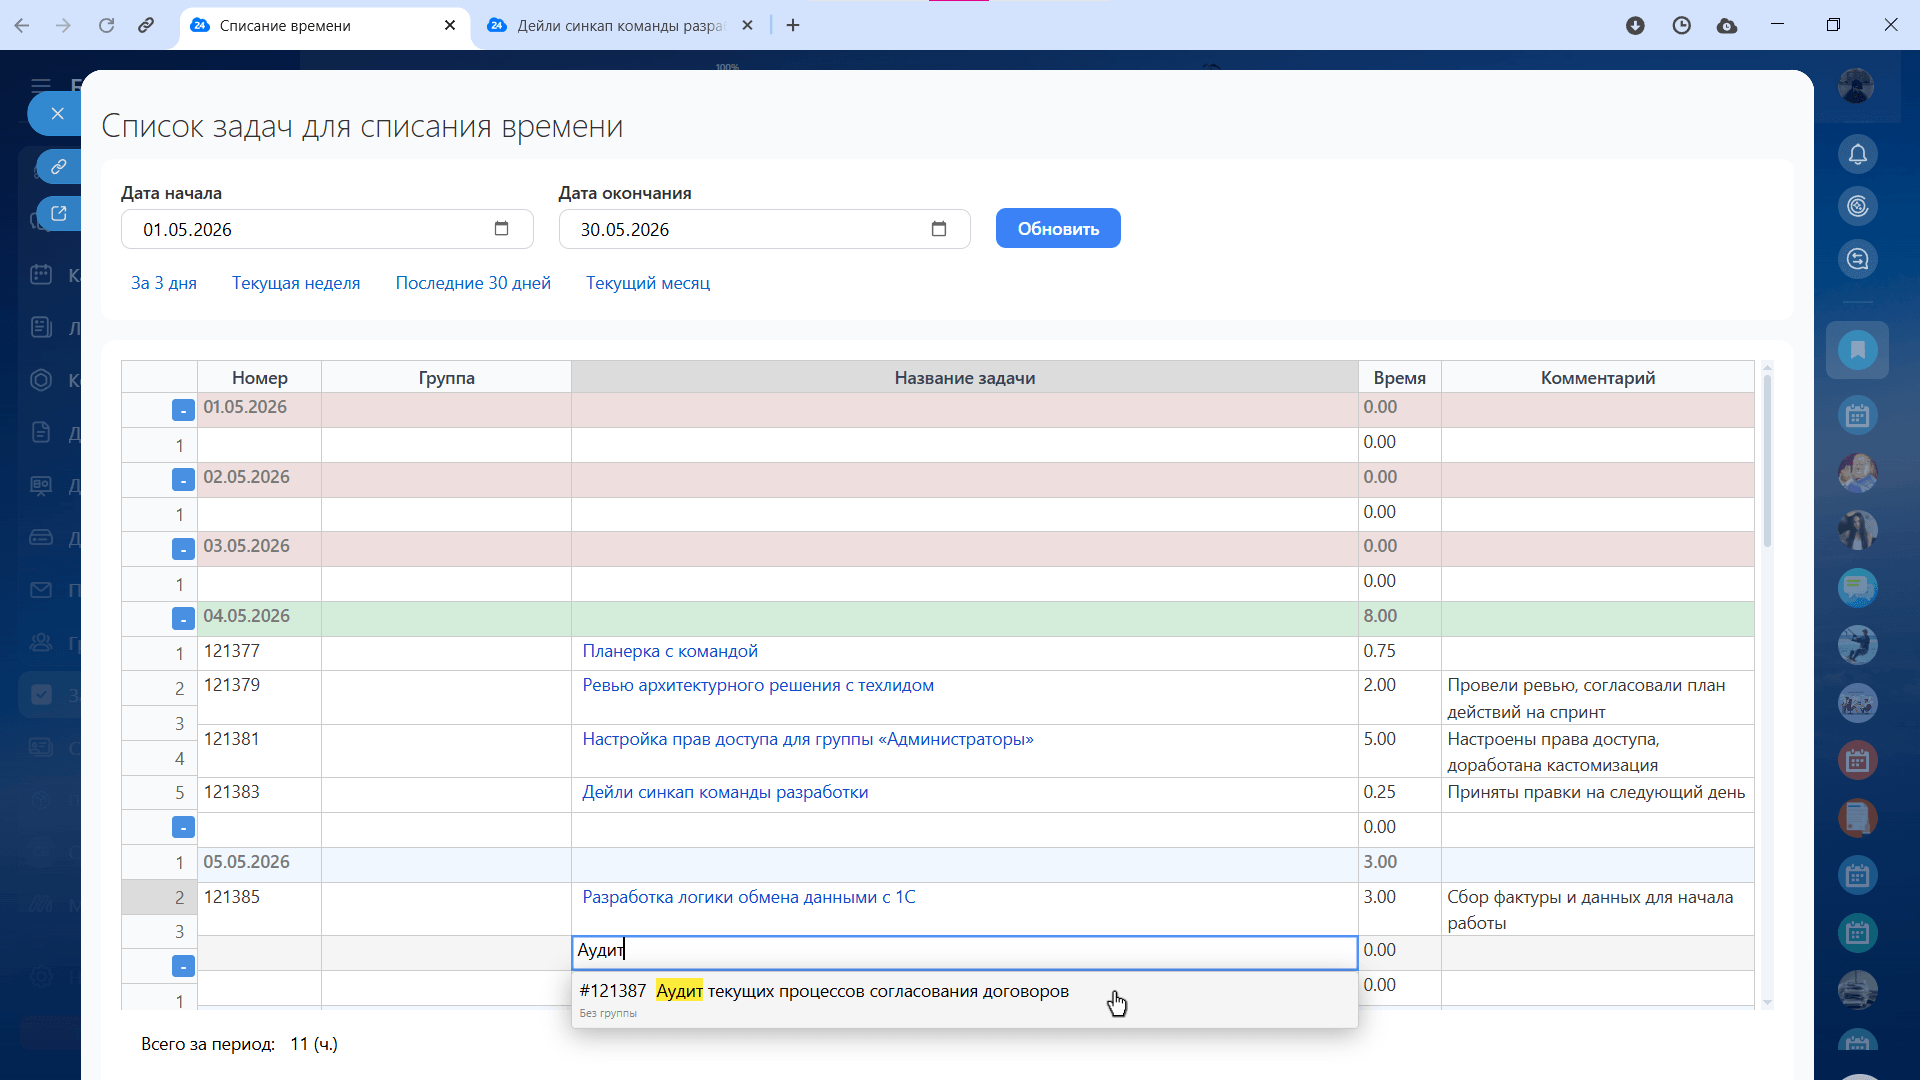Click the notifications bell icon
This screenshot has width=1920, height=1080.
click(x=1857, y=155)
